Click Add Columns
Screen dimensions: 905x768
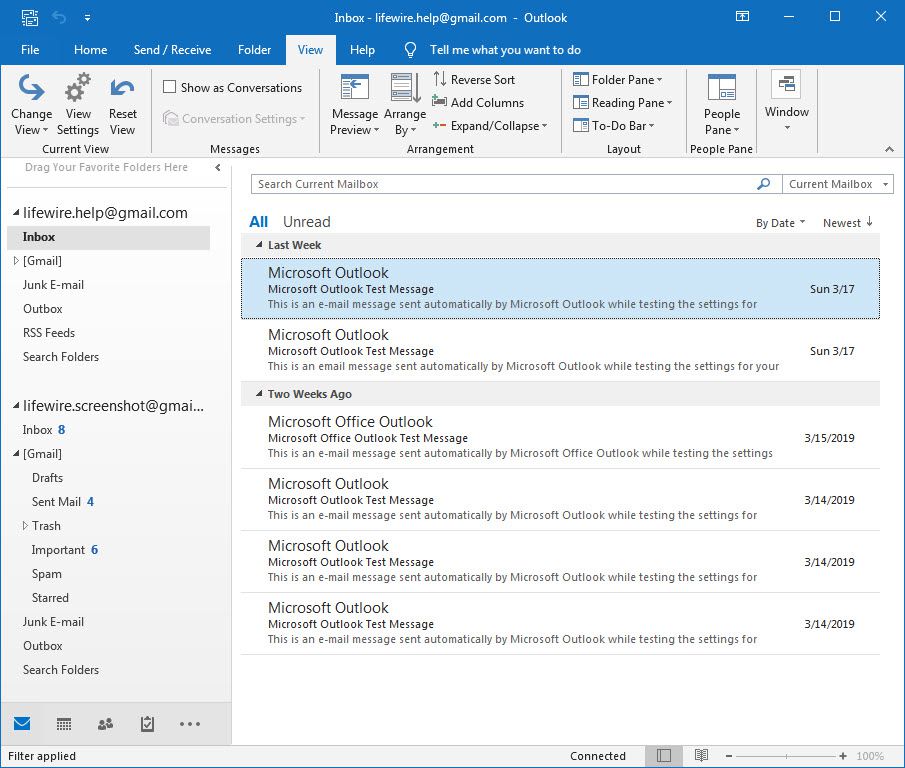pos(478,103)
